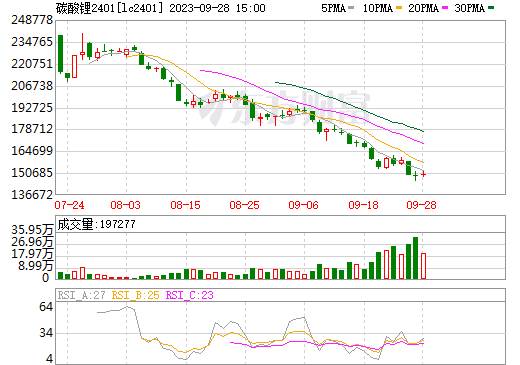This screenshot has height=365, width=520.
Task: Click the RSI_B:25 indicator label
Action: tap(135, 295)
